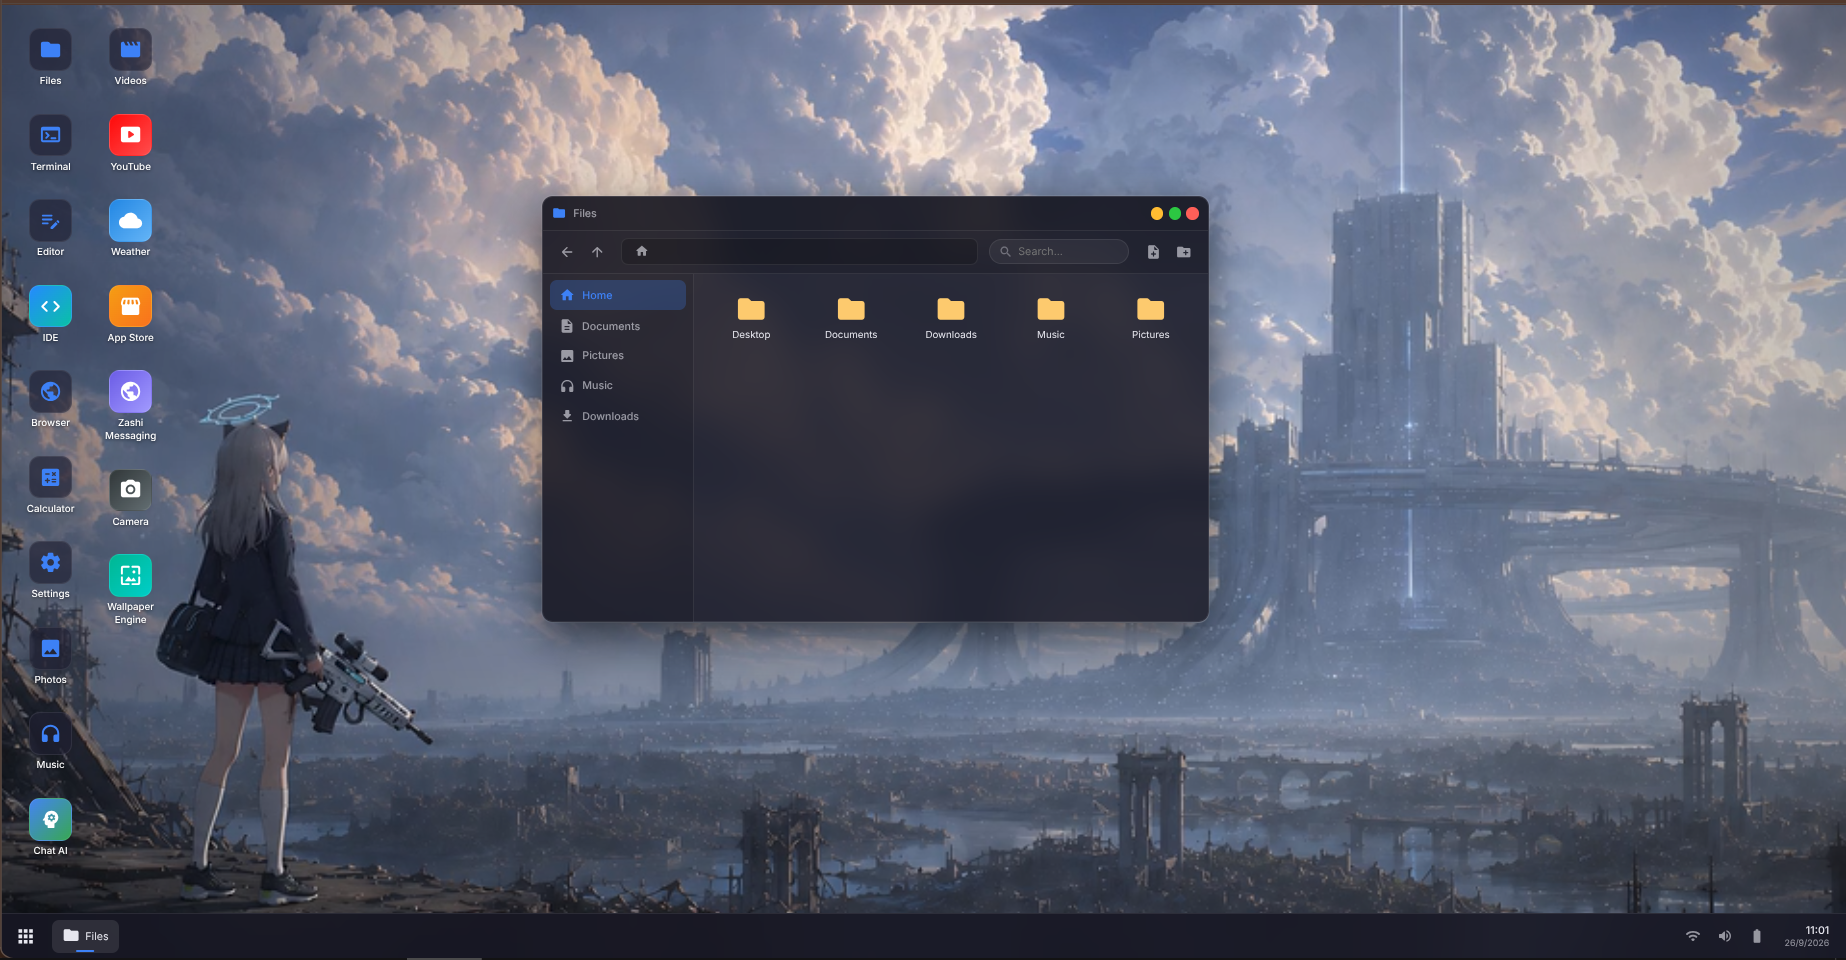This screenshot has width=1846, height=960.
Task: Open Music in the Files sidebar
Action: (x=618, y=385)
